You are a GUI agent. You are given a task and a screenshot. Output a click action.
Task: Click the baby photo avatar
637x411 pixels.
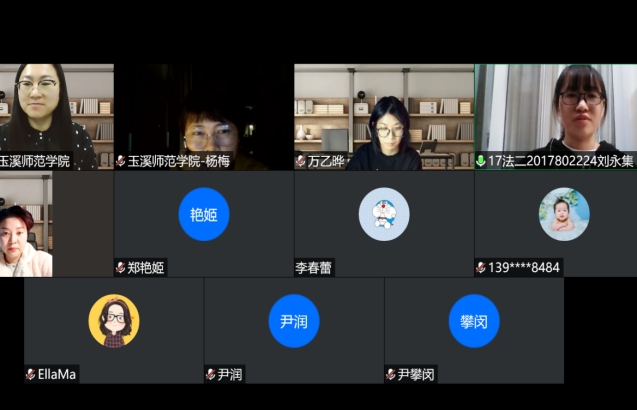[x=564, y=214]
